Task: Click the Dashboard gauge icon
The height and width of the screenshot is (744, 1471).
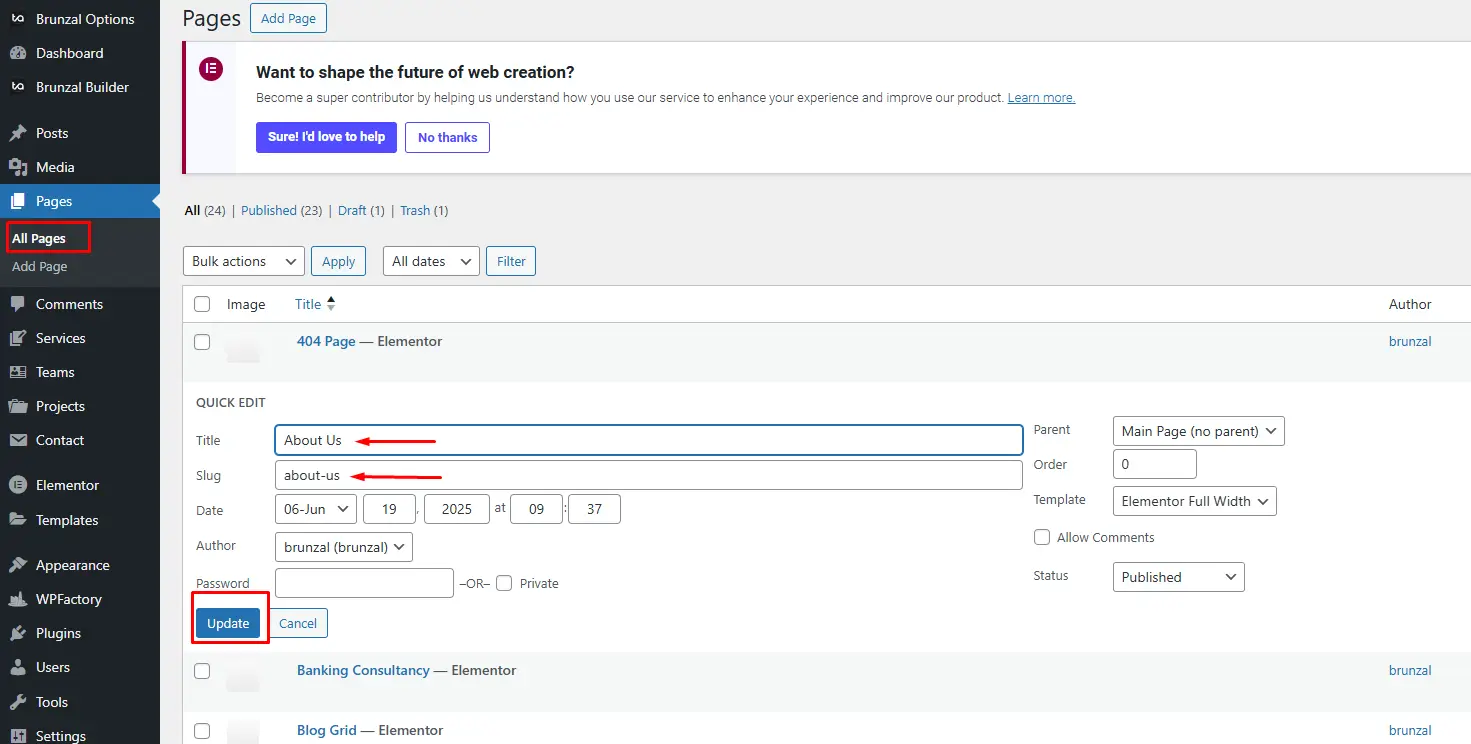Action: (17, 53)
